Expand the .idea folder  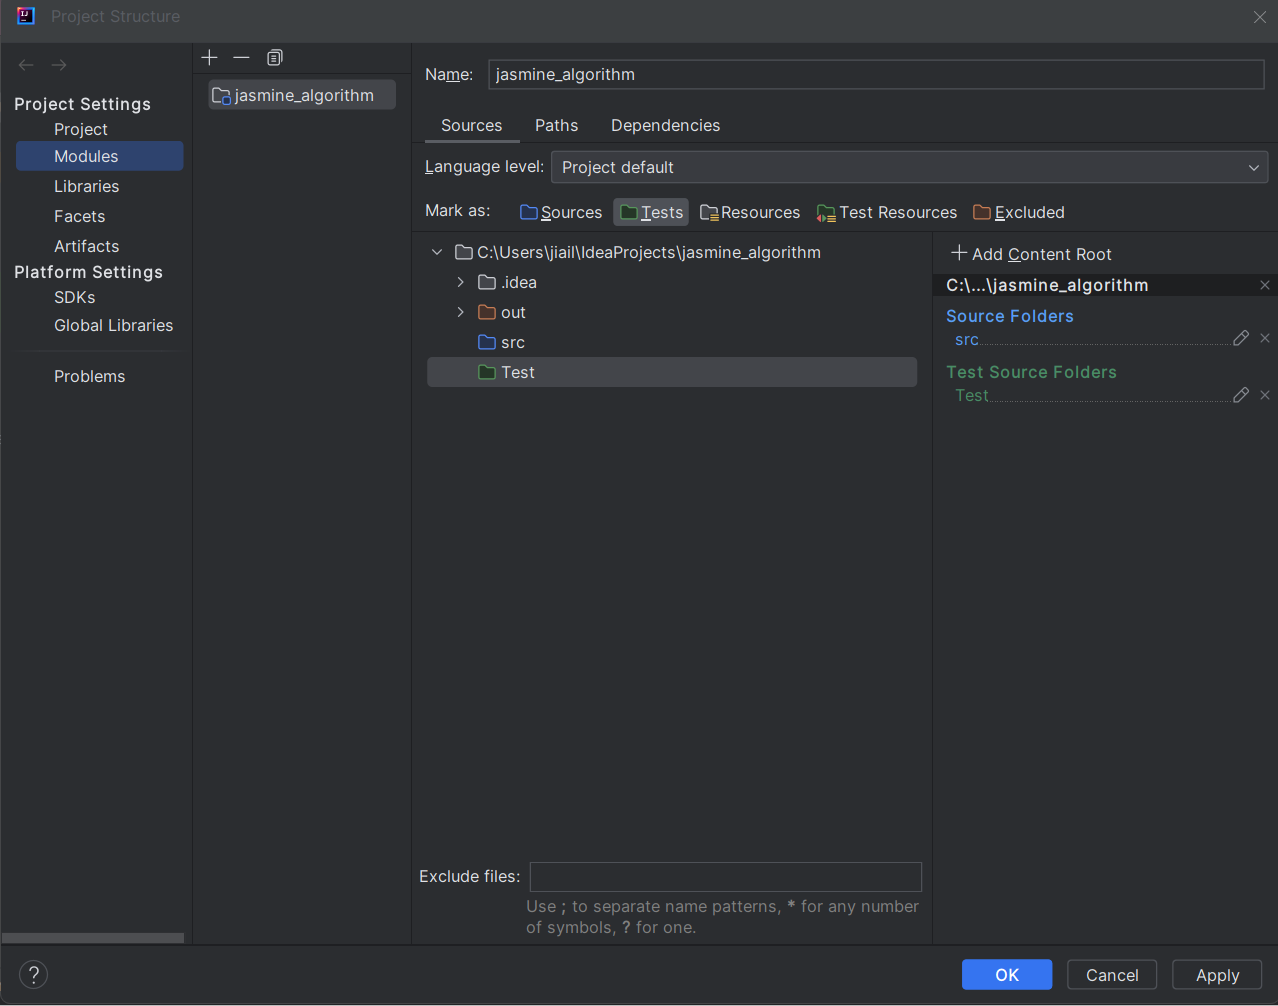(x=460, y=282)
